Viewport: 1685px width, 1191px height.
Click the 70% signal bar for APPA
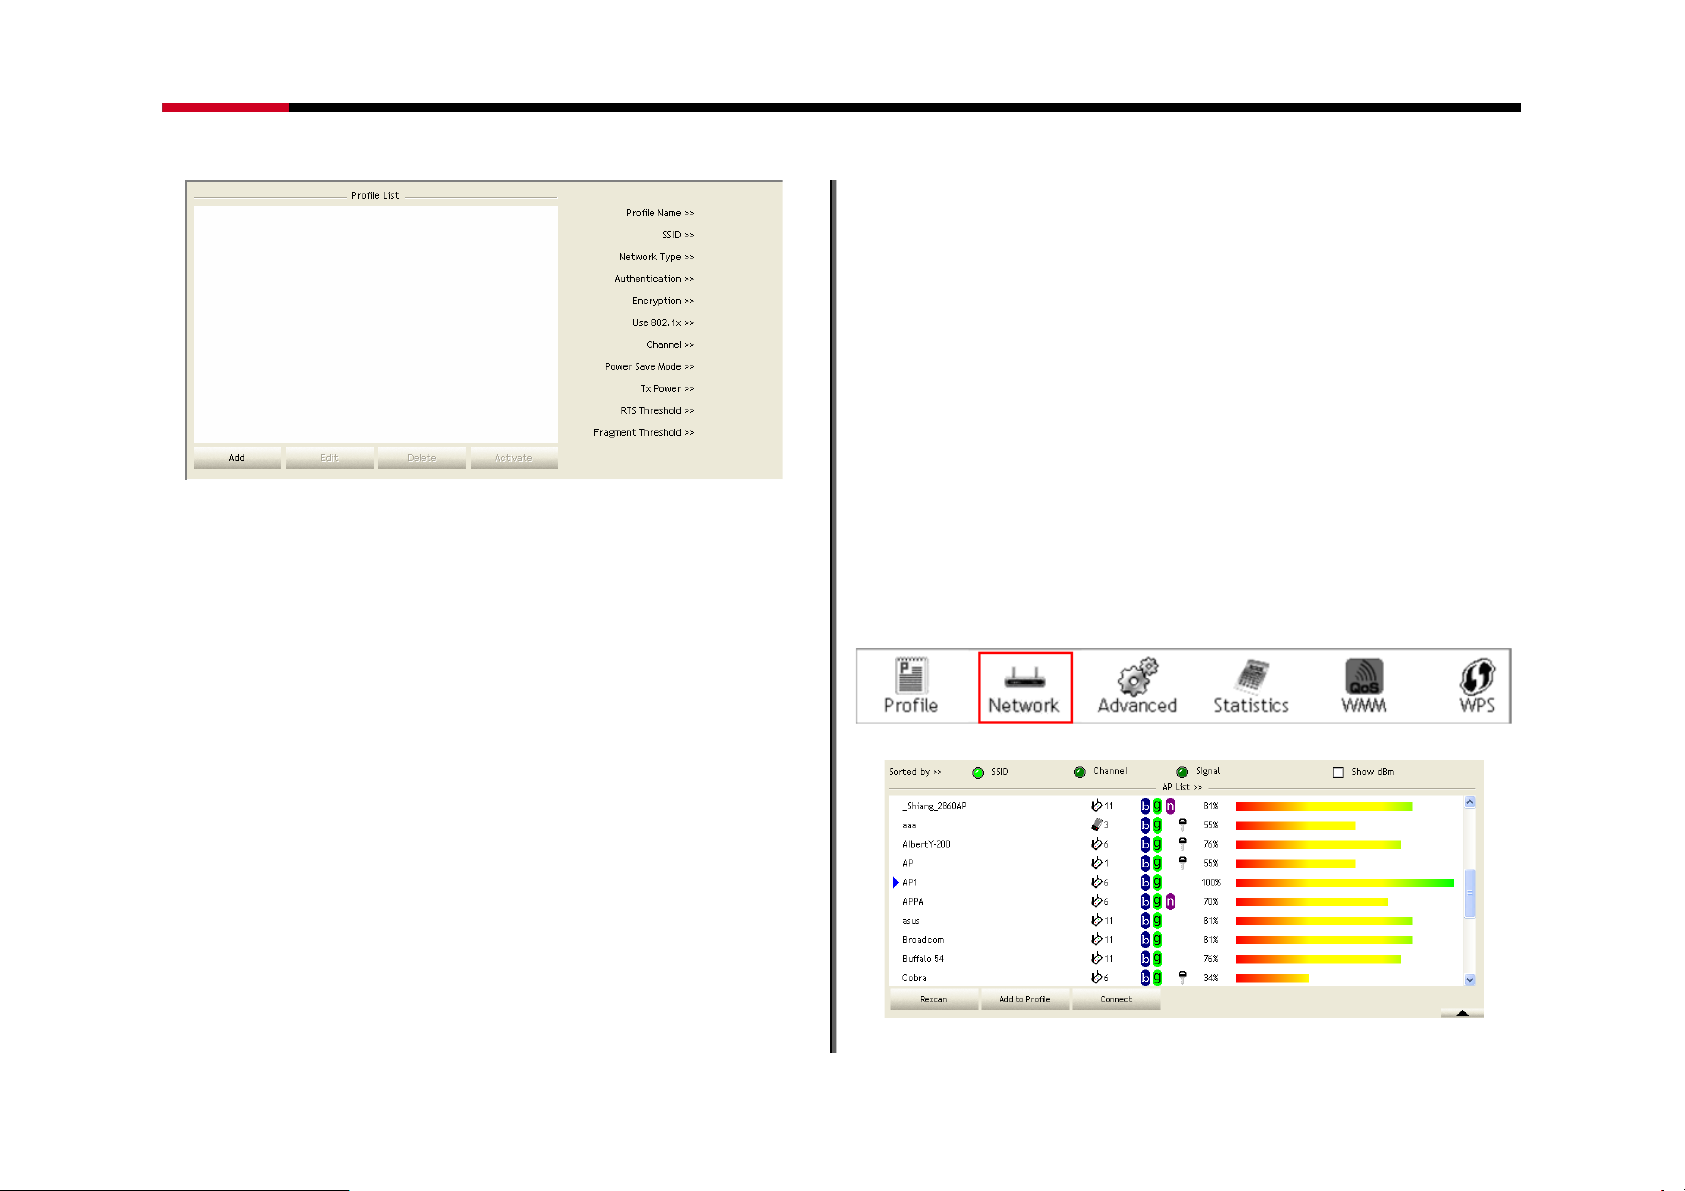click(x=1312, y=901)
